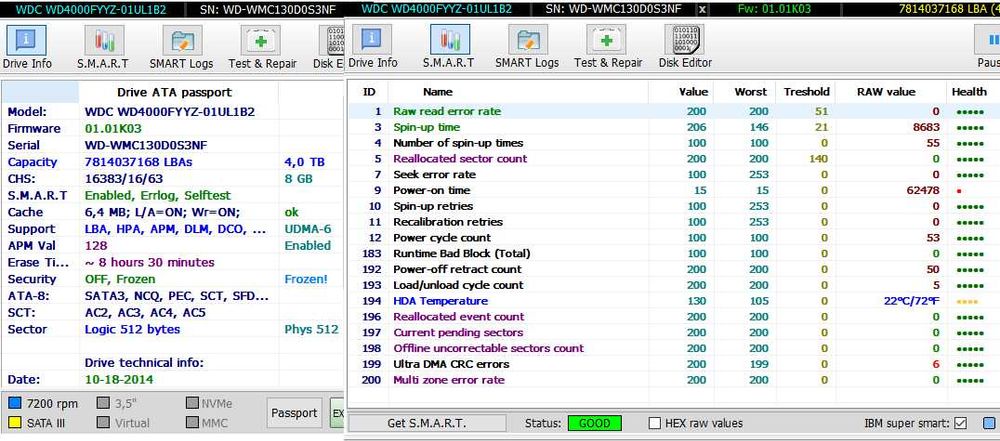Image resolution: width=1000 pixels, height=441 pixels.
Task: Sort by the Value column header
Action: (693, 92)
